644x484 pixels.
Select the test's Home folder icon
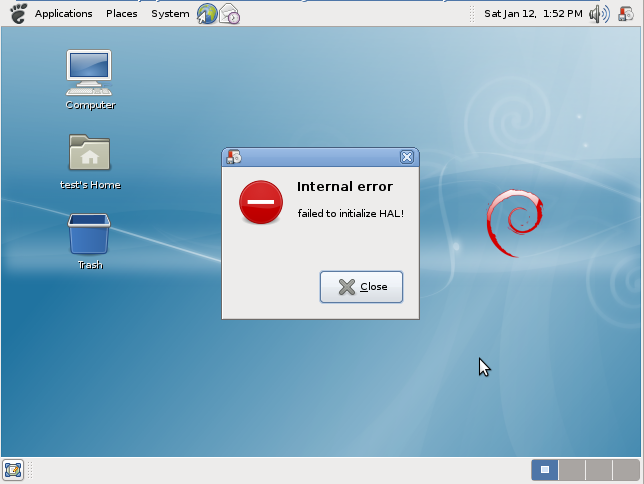tap(90, 162)
